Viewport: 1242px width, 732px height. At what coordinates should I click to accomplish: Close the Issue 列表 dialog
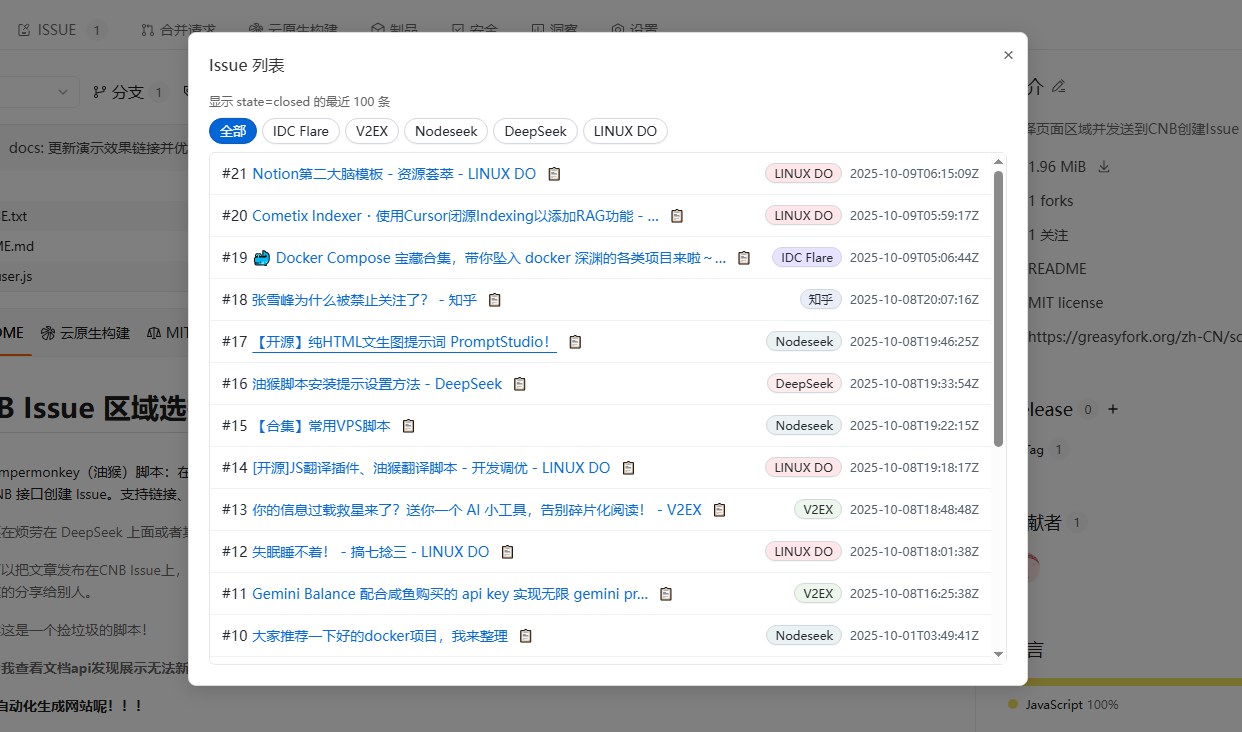point(1008,55)
